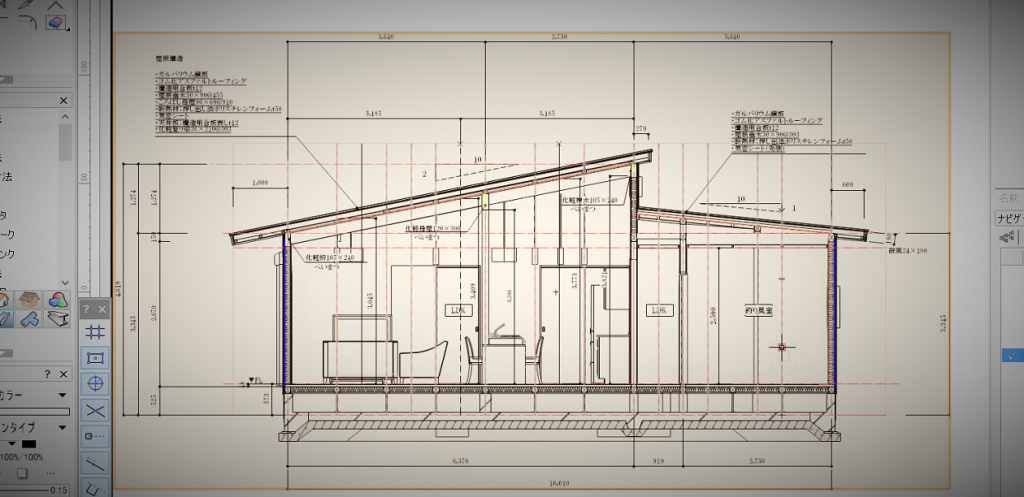1024x497 pixels.
Task: Close the attributes palette
Action: (x=64, y=374)
